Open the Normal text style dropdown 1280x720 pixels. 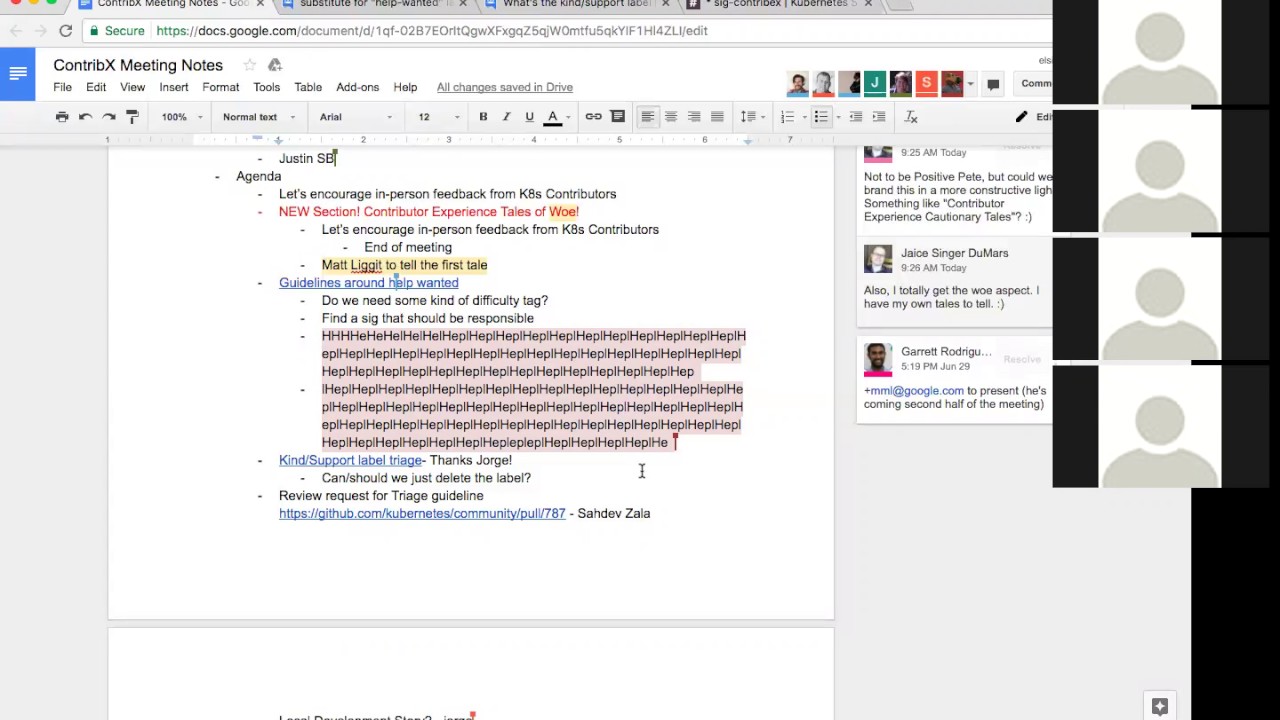coord(259,117)
